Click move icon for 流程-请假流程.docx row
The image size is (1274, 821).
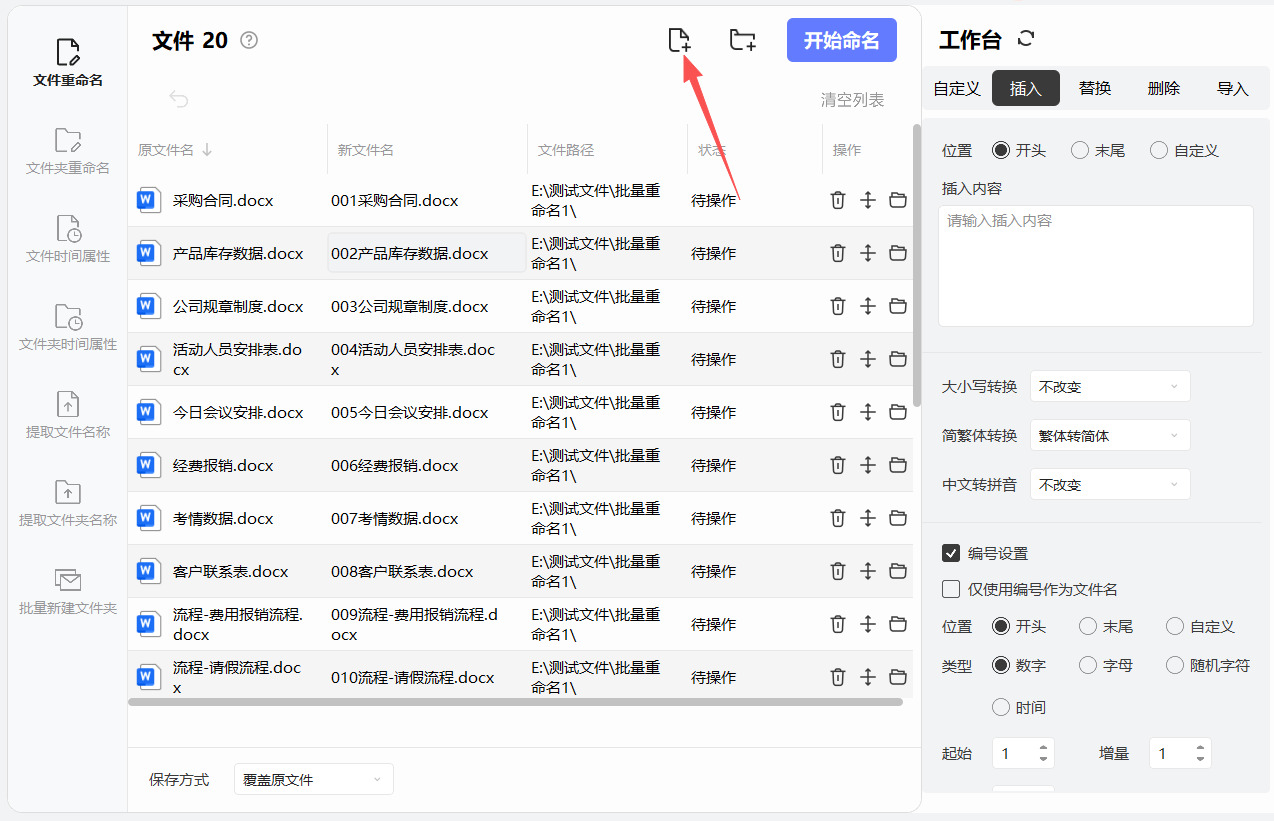(x=868, y=677)
